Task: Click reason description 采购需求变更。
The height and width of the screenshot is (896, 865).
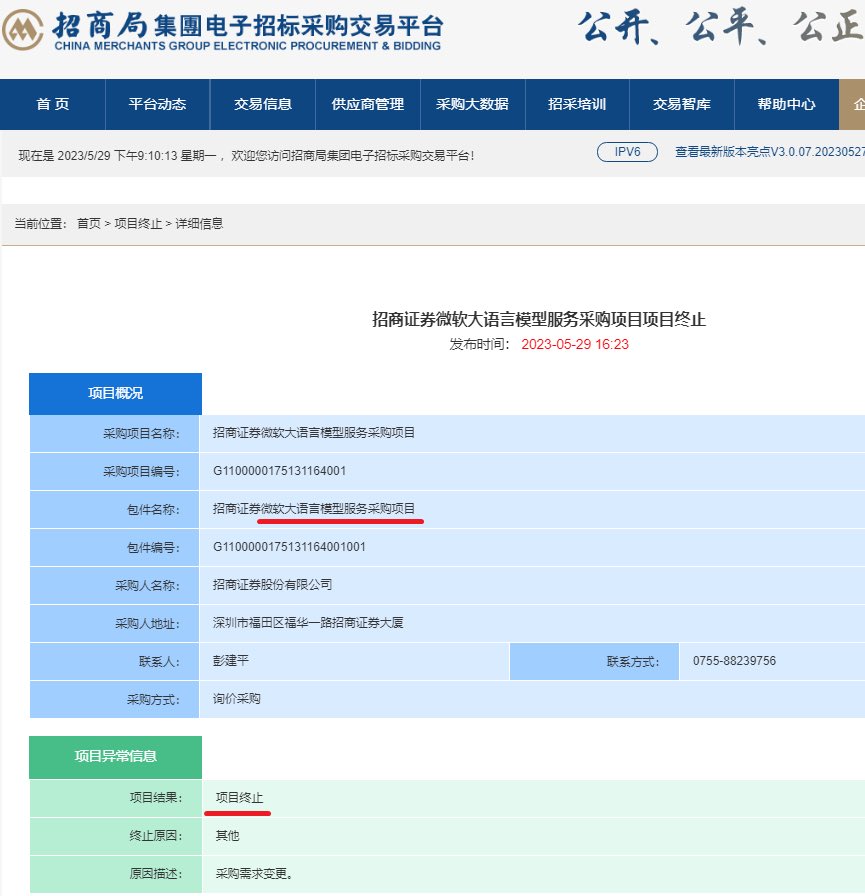Action: (254, 874)
